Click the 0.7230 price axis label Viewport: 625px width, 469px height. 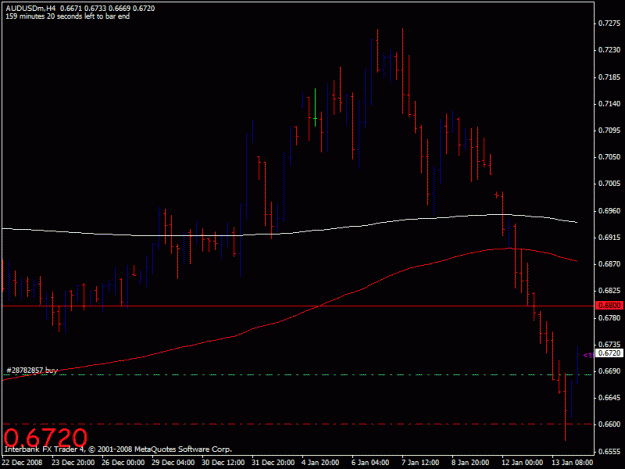pyautogui.click(x=609, y=50)
